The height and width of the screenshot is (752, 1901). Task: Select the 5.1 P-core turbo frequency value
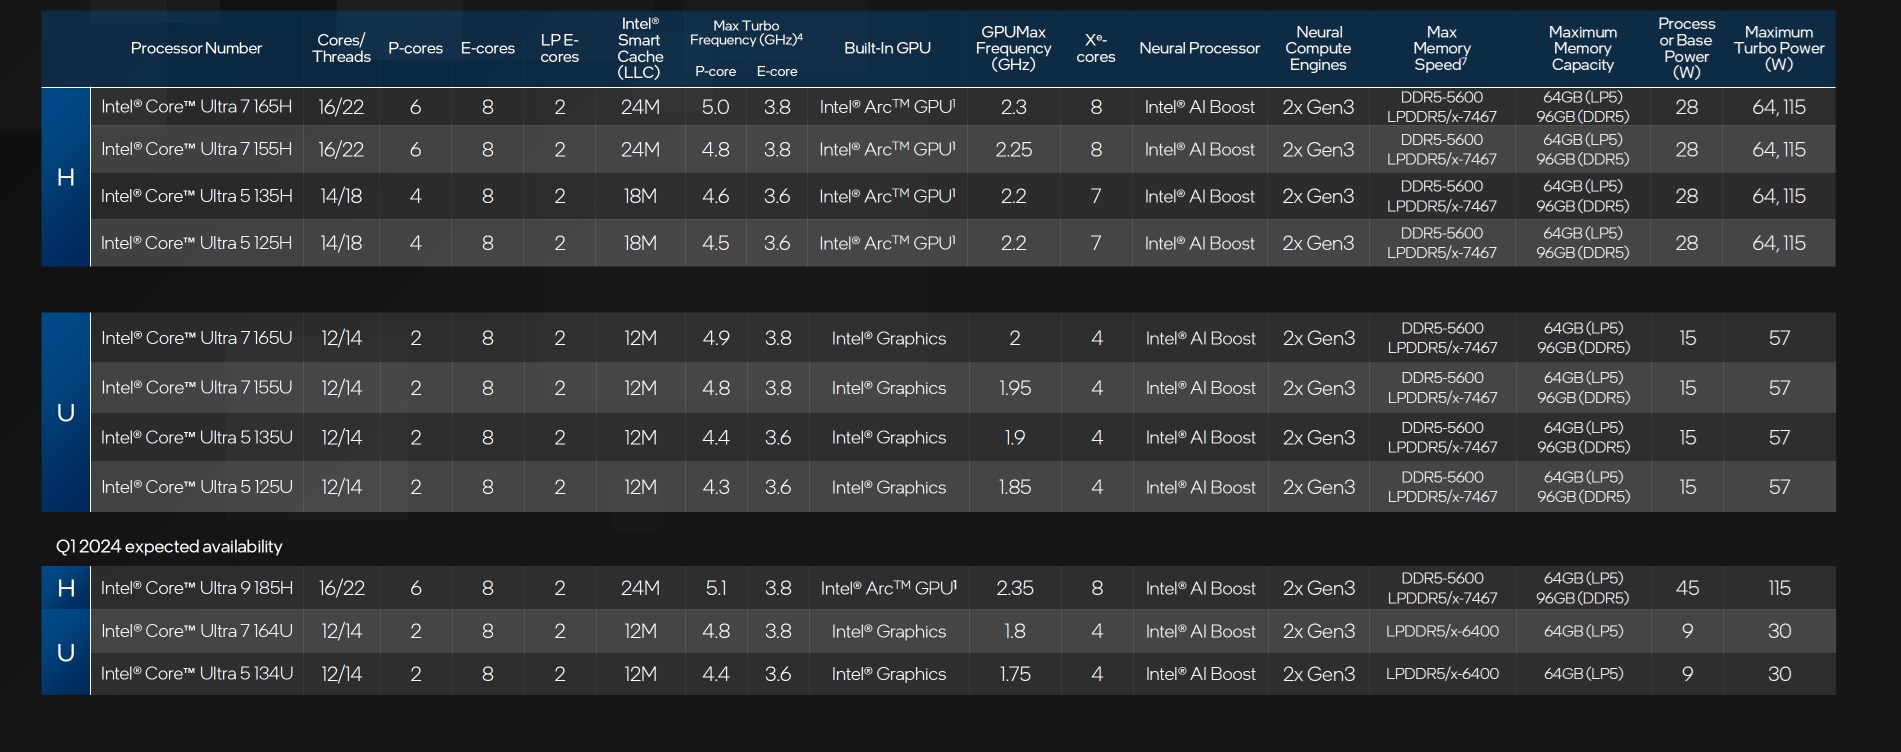click(x=716, y=588)
